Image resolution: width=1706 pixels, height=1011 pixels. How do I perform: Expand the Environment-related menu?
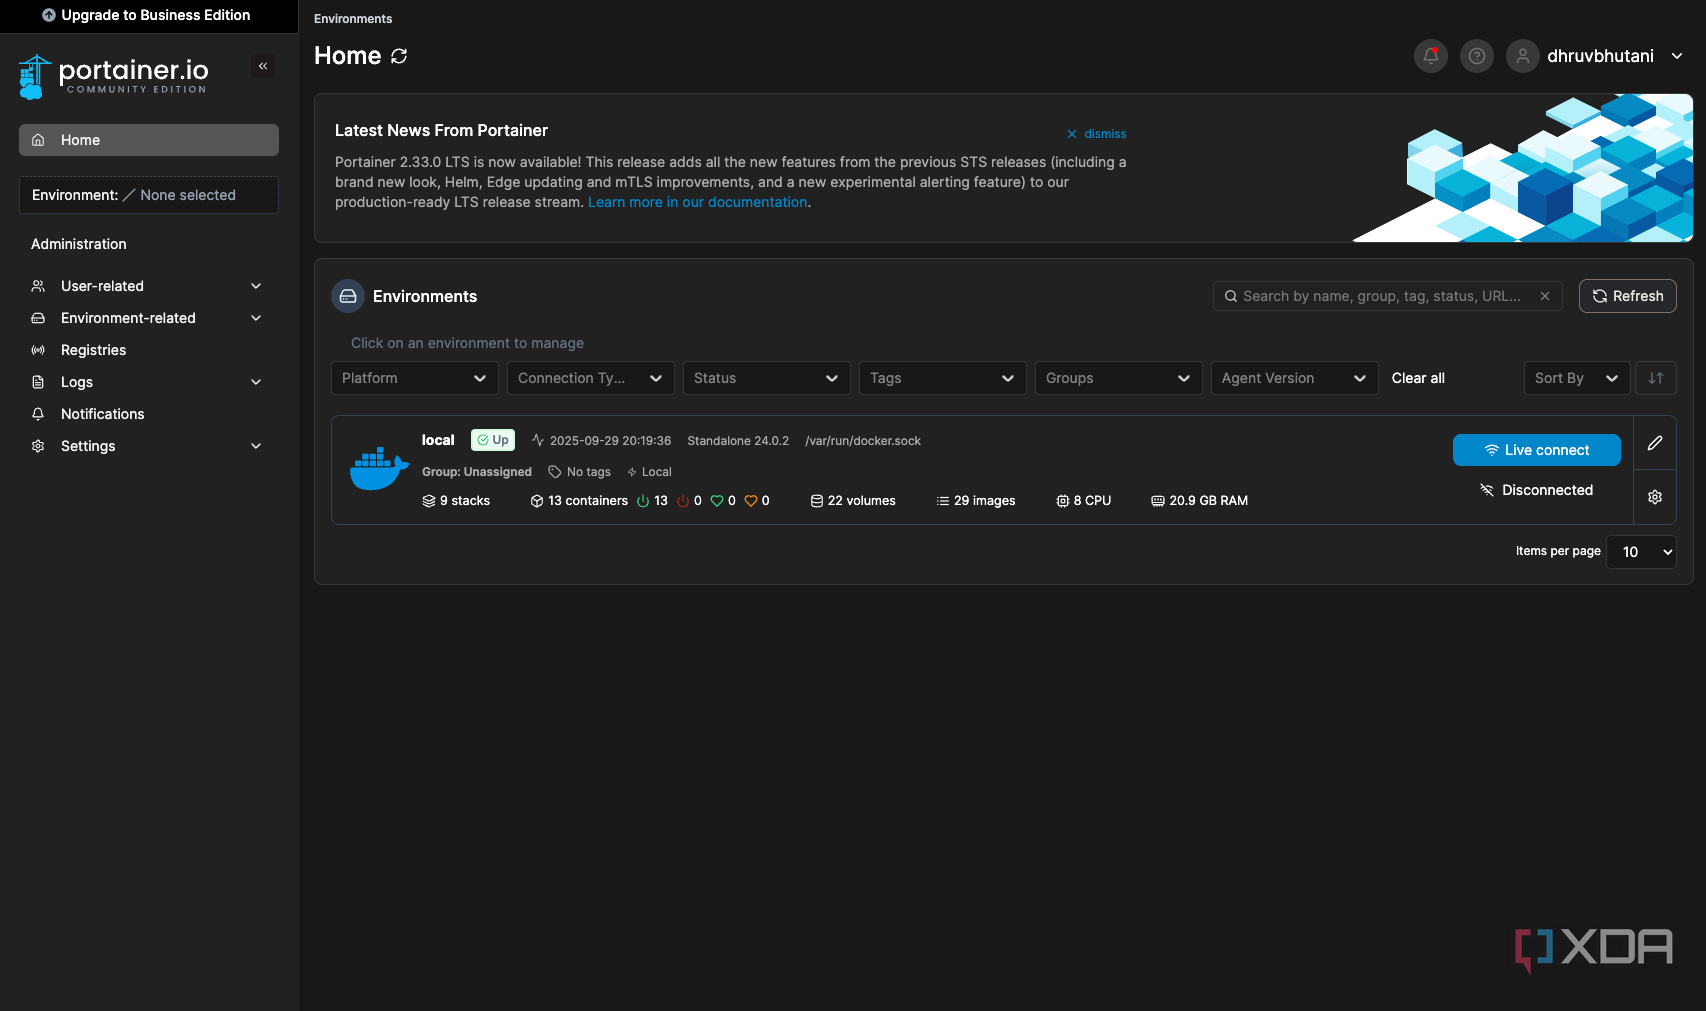(x=149, y=318)
